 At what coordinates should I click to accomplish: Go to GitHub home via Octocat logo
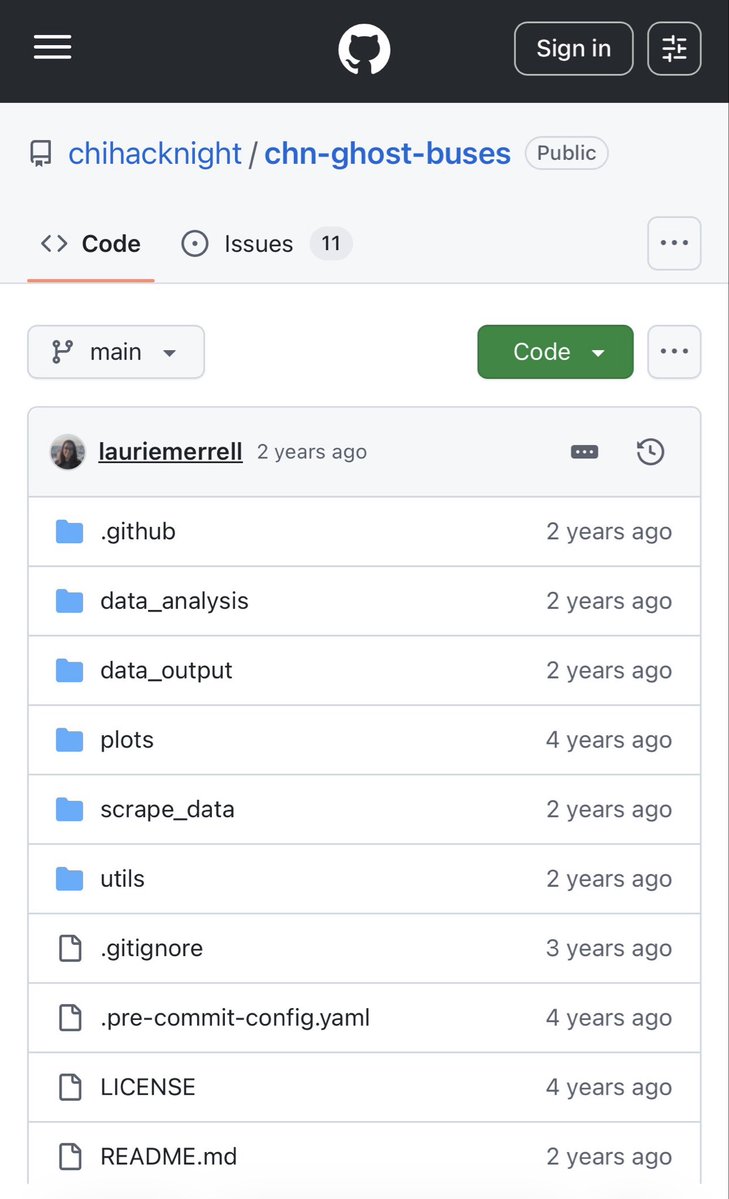click(364, 49)
